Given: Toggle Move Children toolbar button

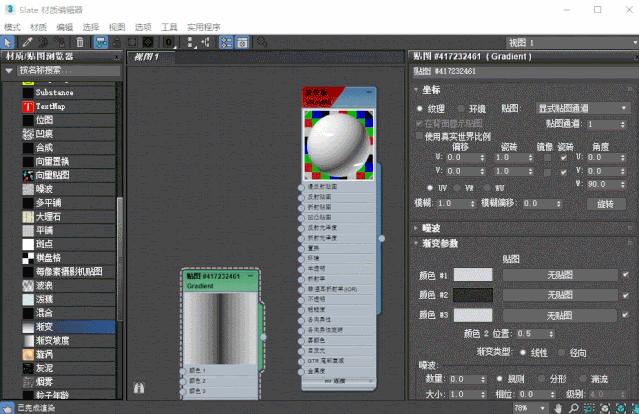Looking at the screenshot, I should coord(101,42).
